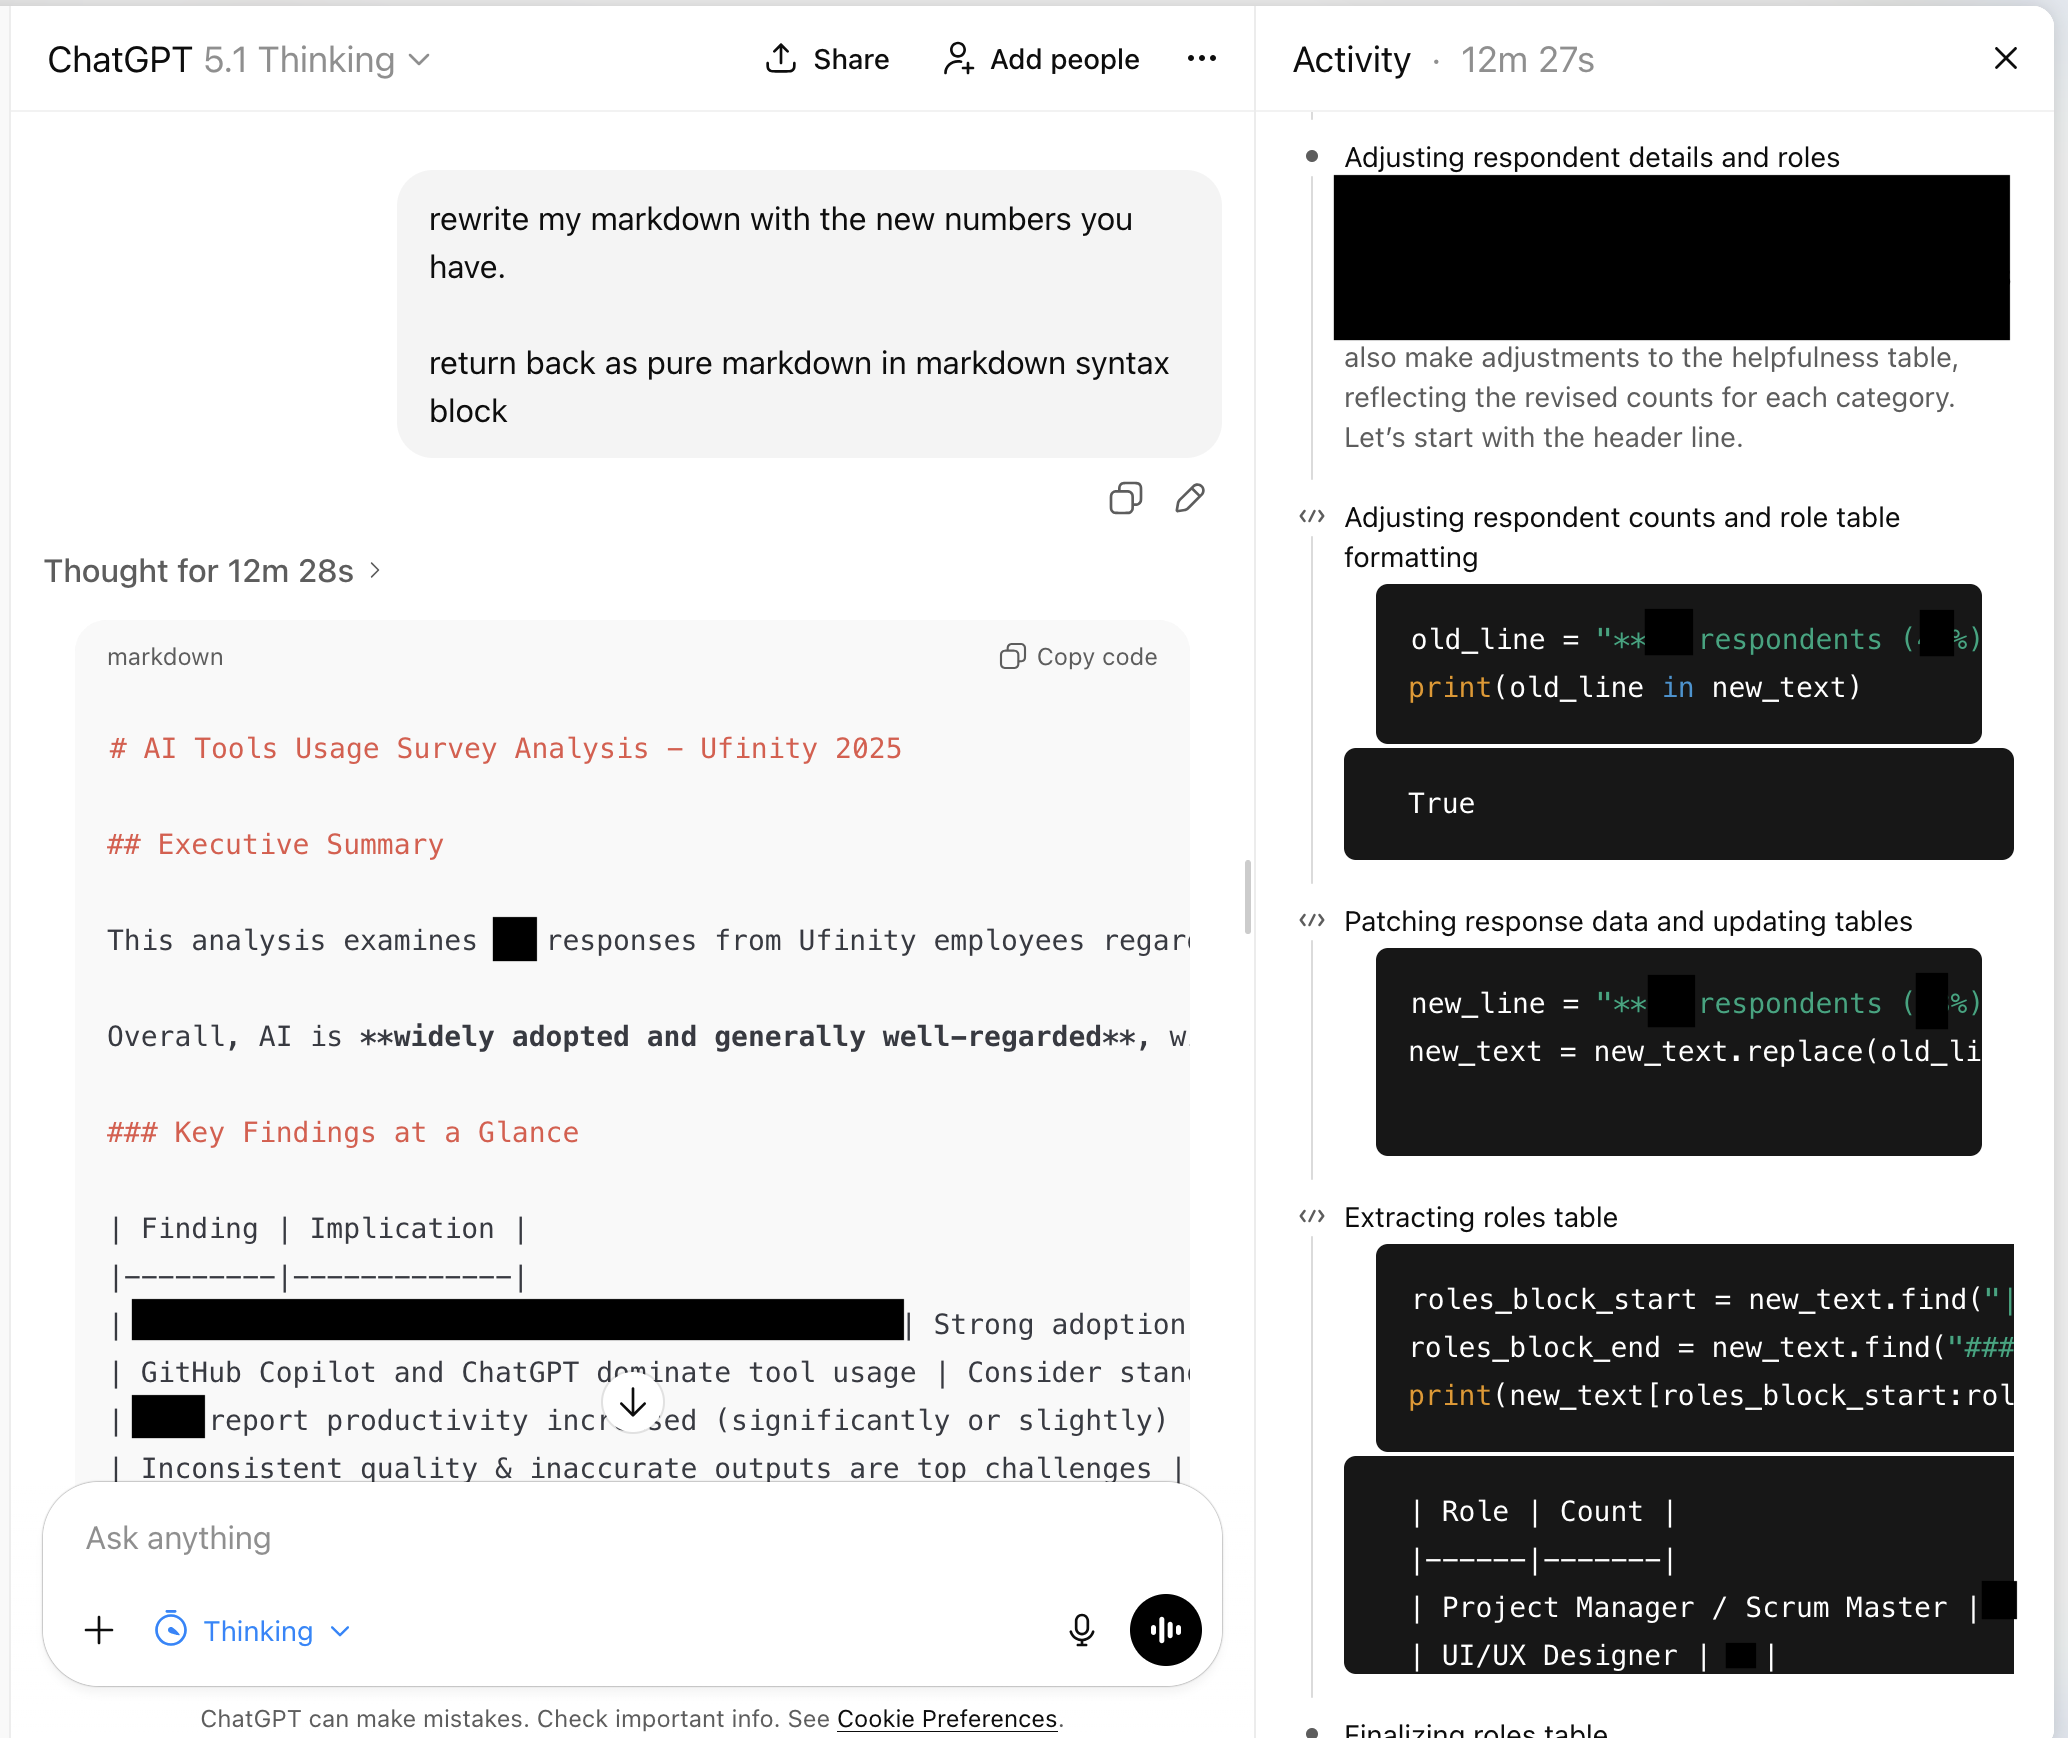The width and height of the screenshot is (2068, 1738).
Task: Click the chat area vertical scrollbar
Action: (1247, 896)
